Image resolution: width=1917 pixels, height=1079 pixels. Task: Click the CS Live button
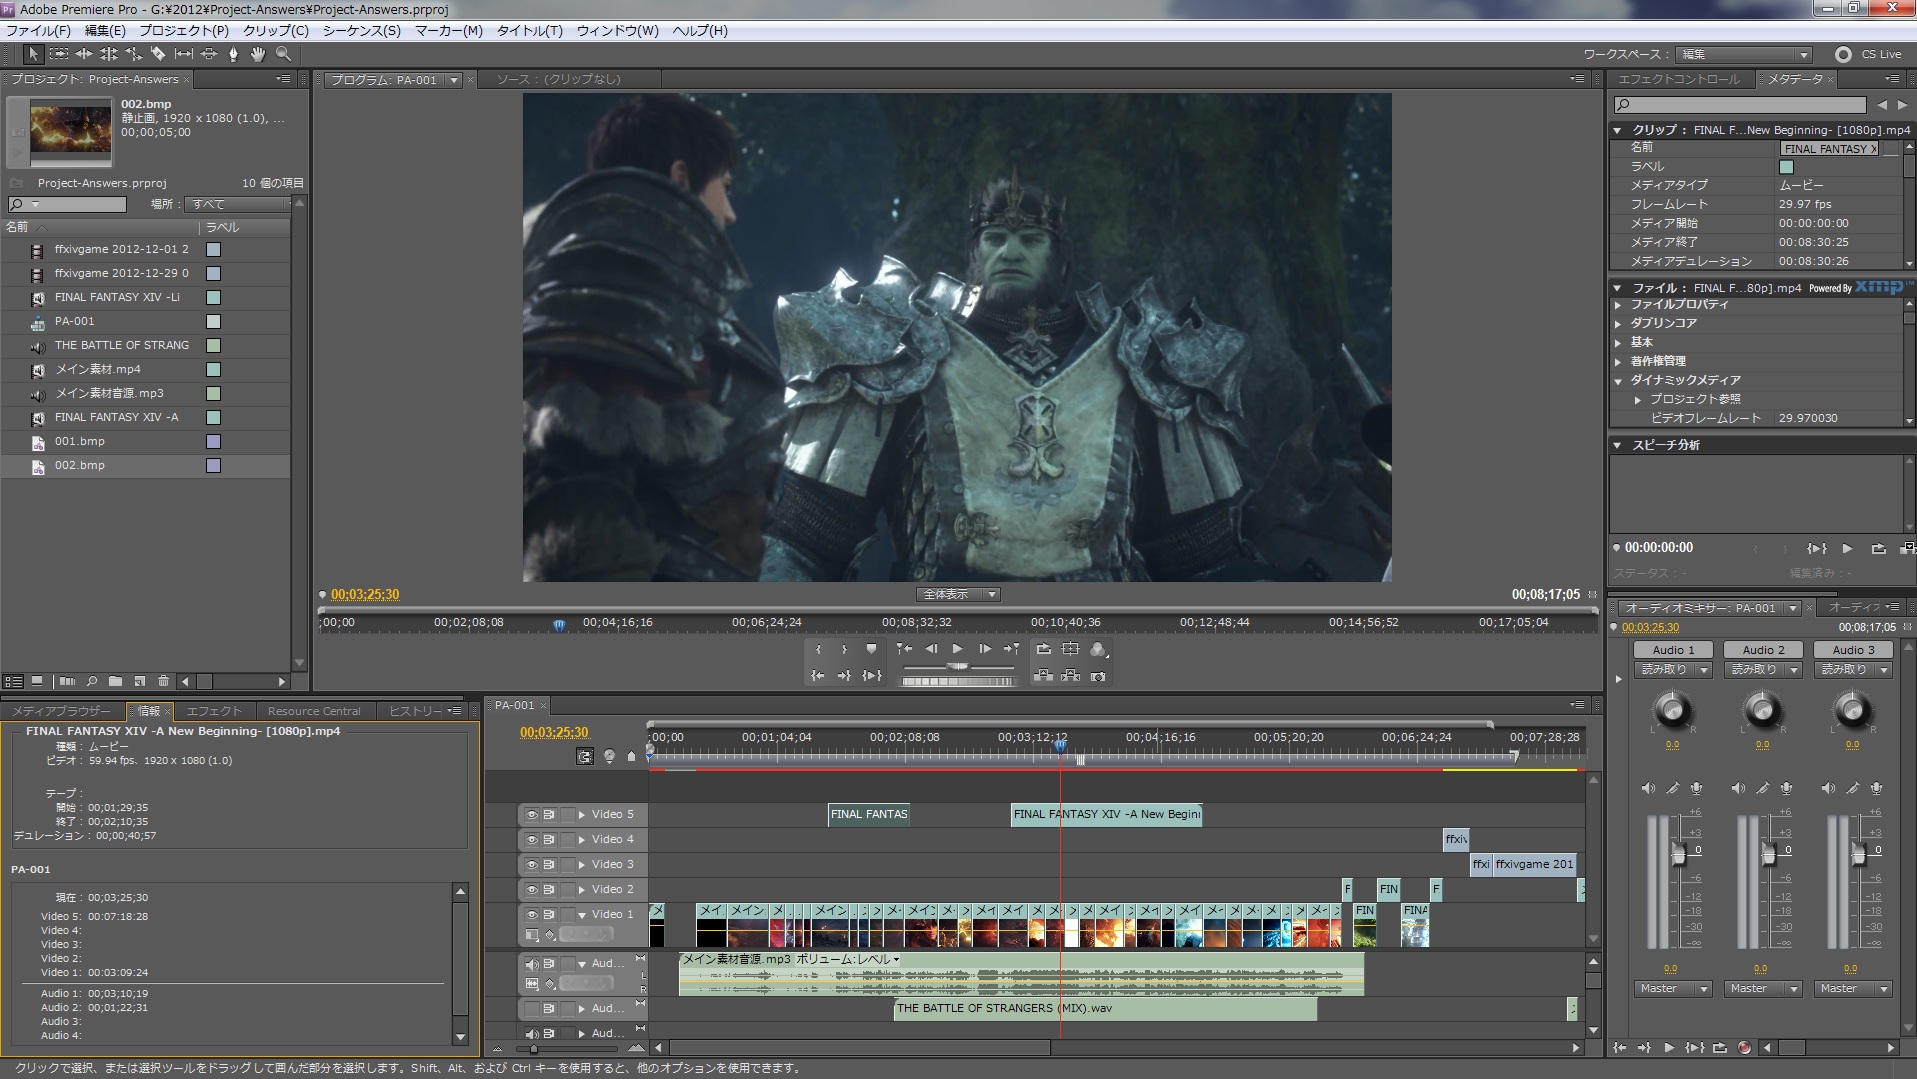1868,55
